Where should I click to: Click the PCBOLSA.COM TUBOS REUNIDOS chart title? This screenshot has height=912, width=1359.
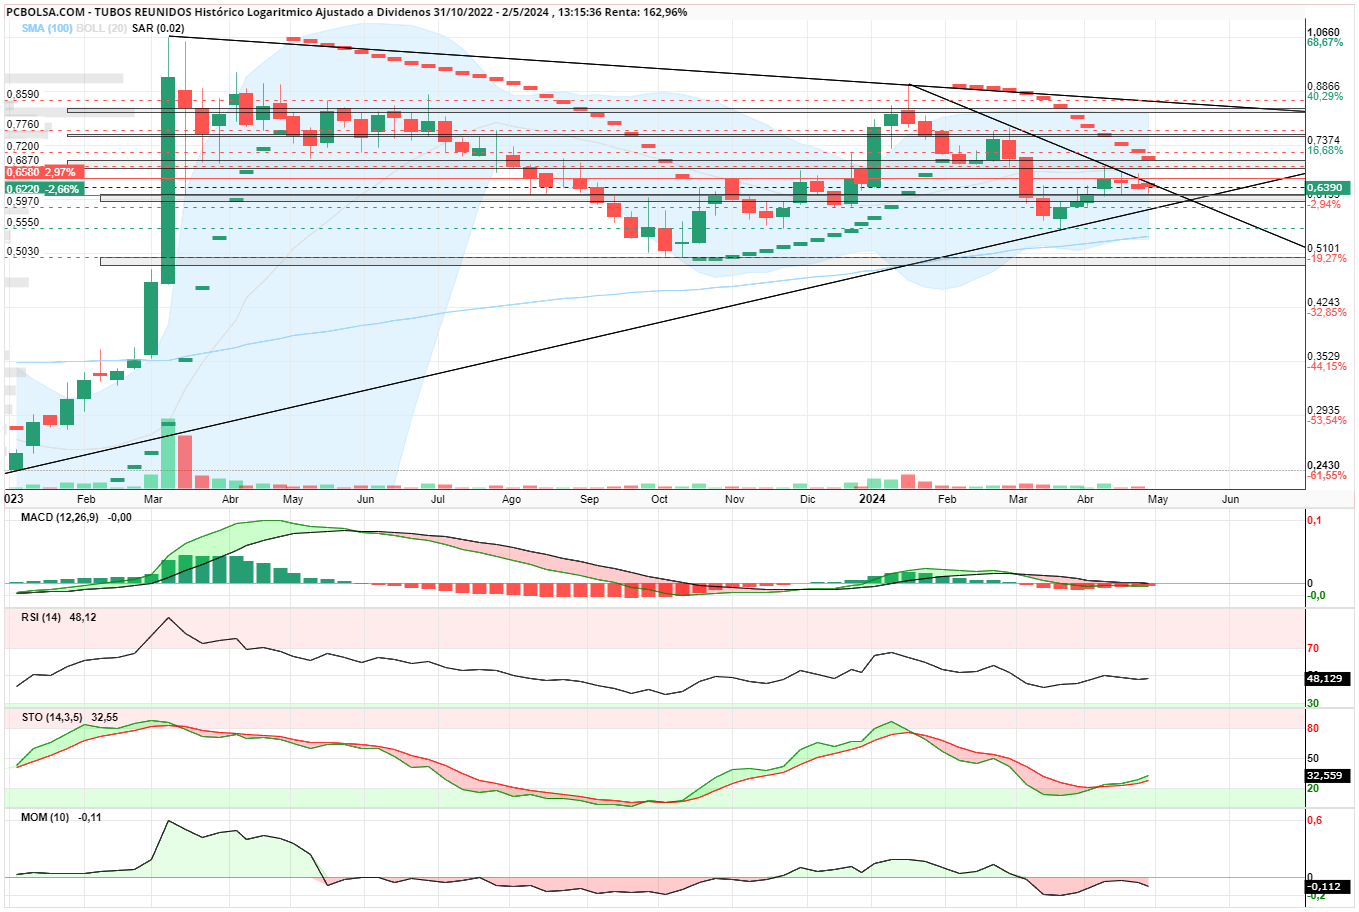click(x=345, y=12)
